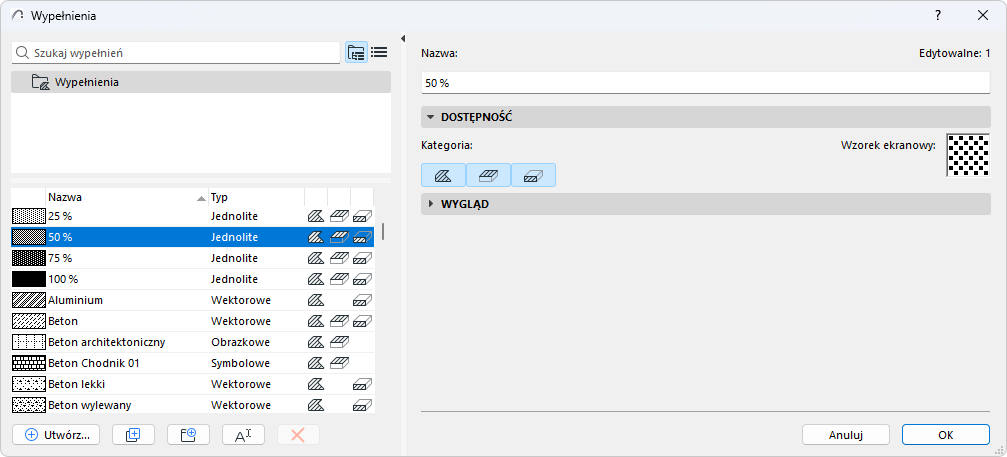Create new folder with the folder-plus button
Screen dimensions: 1007x457
pos(188,435)
